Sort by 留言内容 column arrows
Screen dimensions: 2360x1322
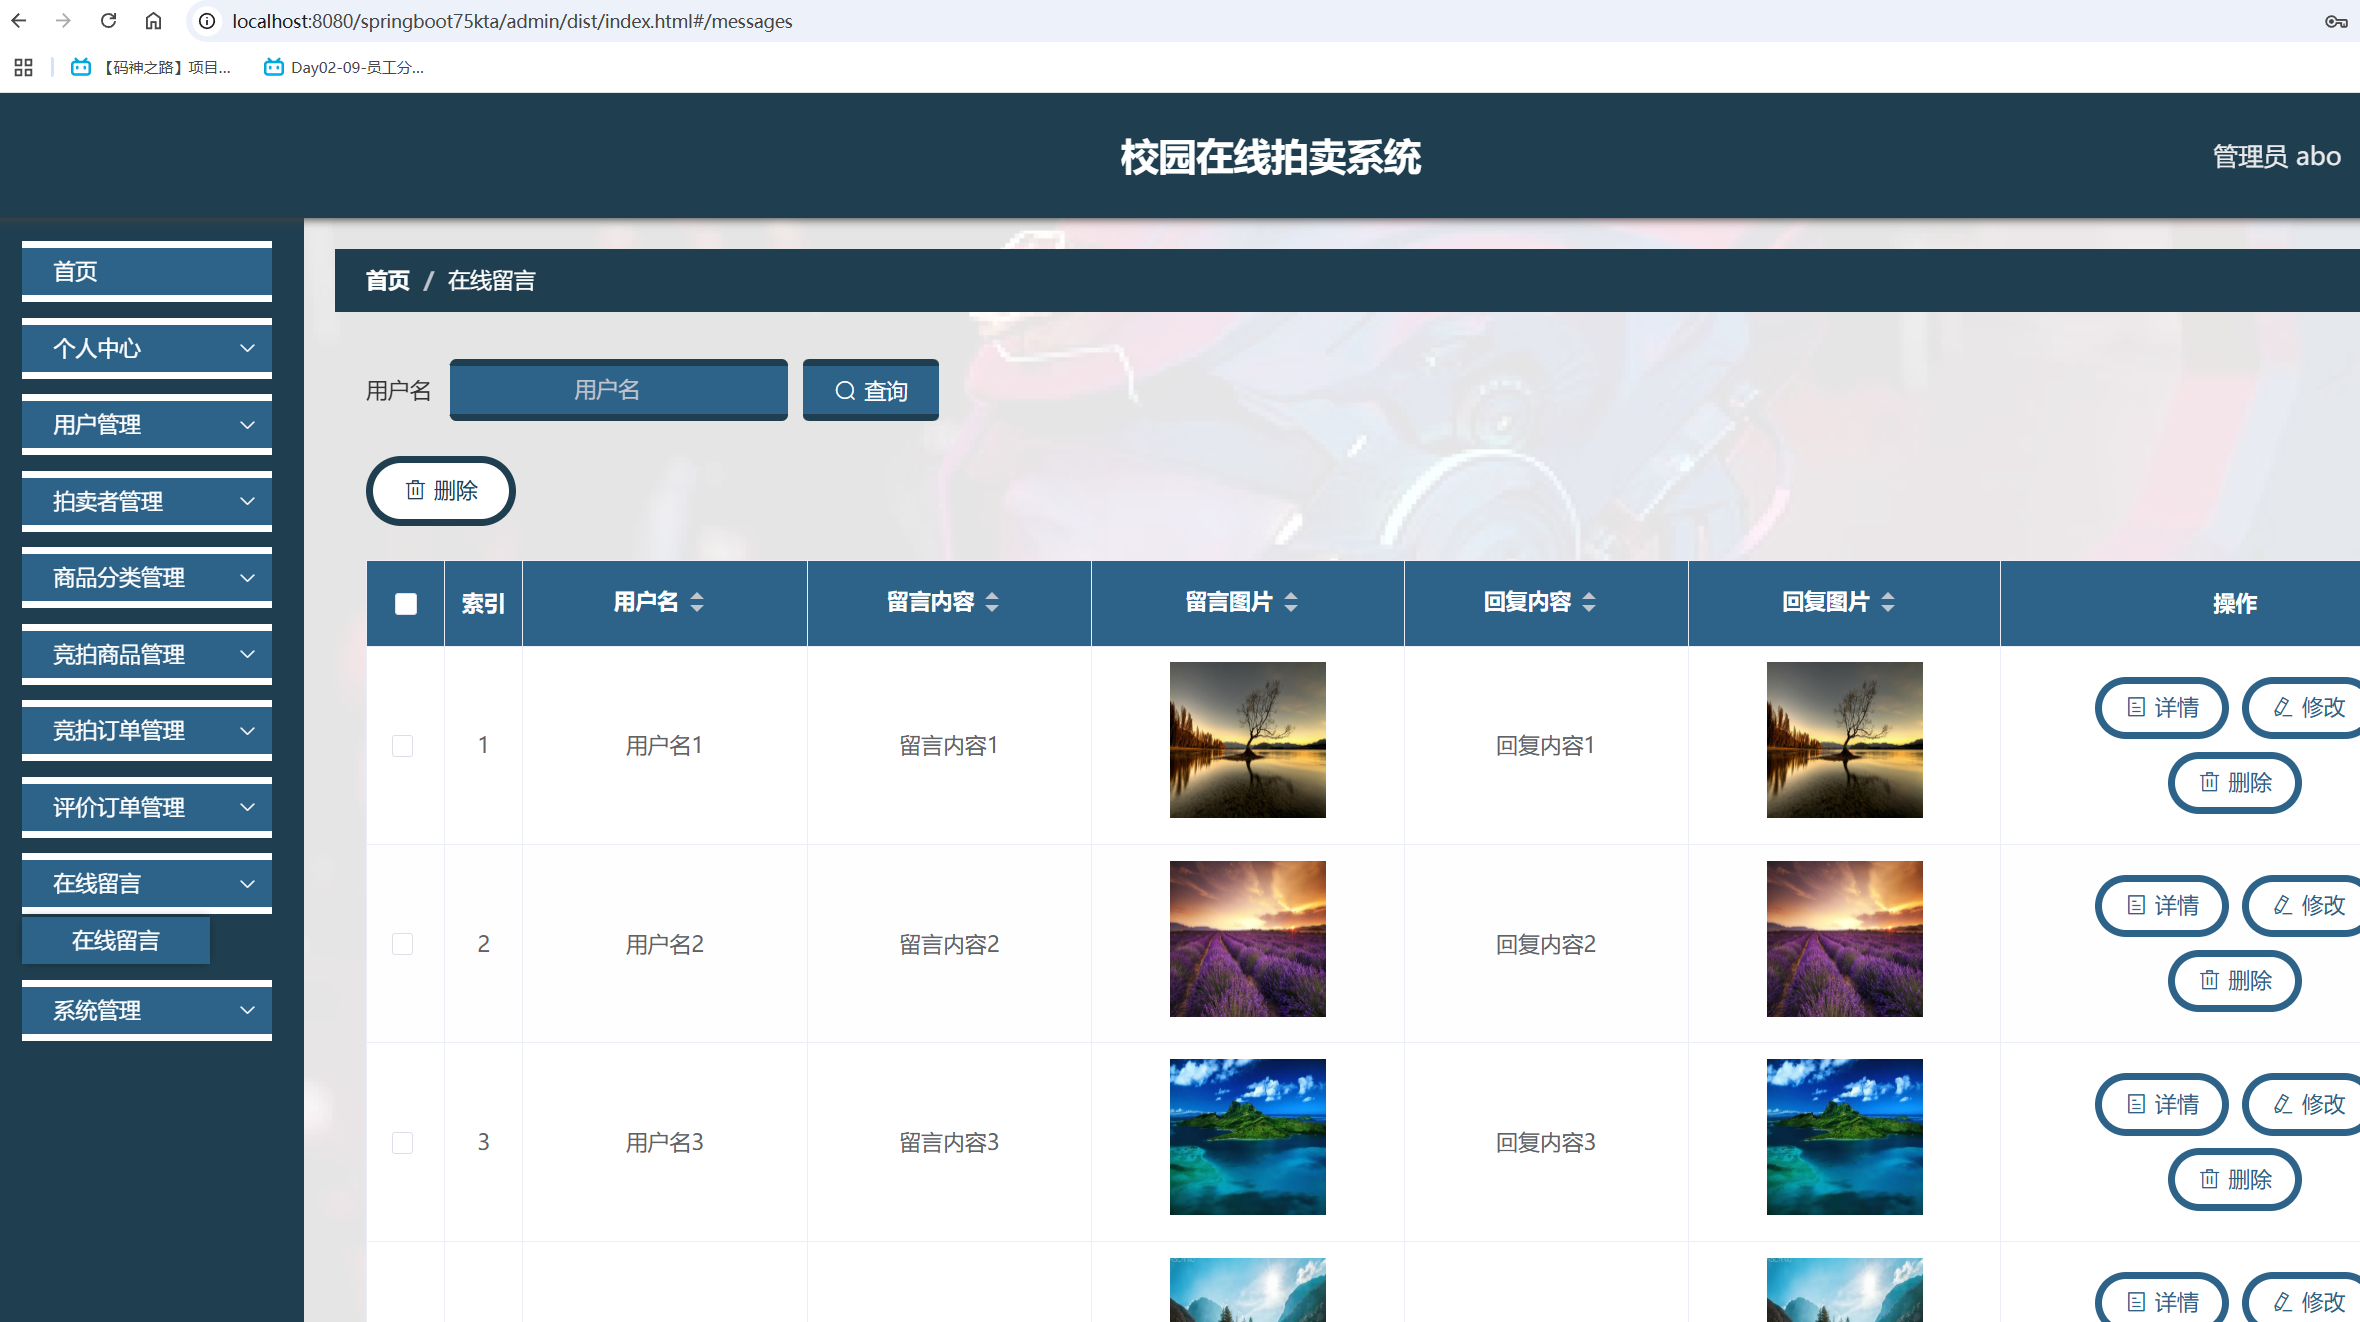click(992, 602)
